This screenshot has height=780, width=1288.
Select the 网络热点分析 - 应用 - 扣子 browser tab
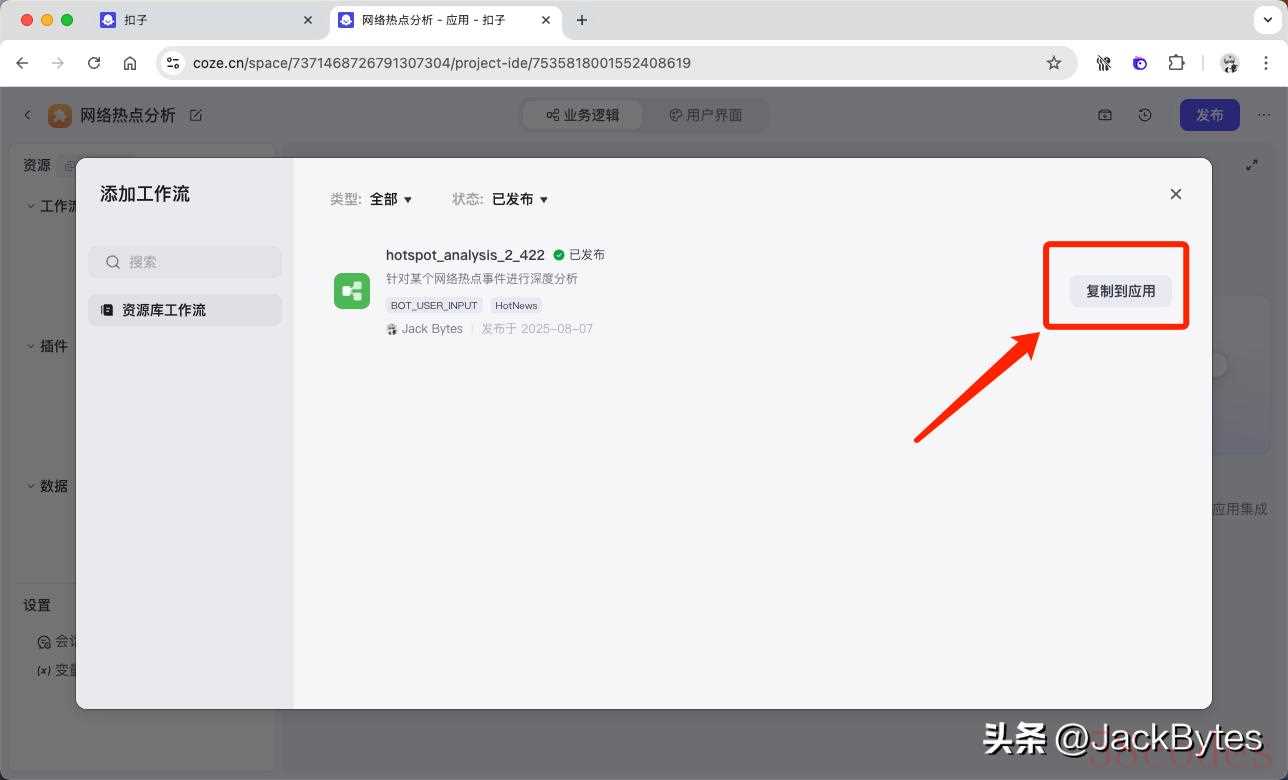pos(446,20)
